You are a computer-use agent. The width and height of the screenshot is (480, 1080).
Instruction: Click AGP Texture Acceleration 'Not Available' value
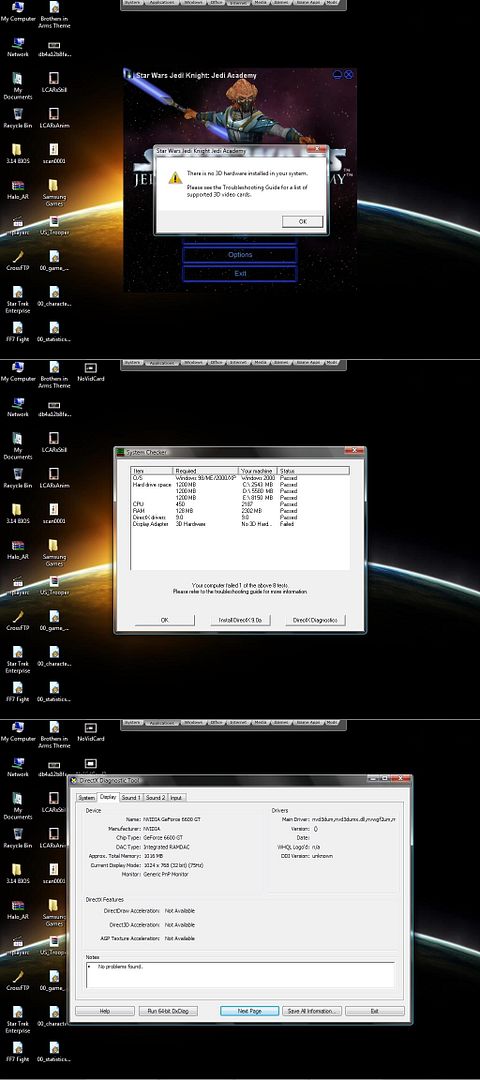point(180,938)
